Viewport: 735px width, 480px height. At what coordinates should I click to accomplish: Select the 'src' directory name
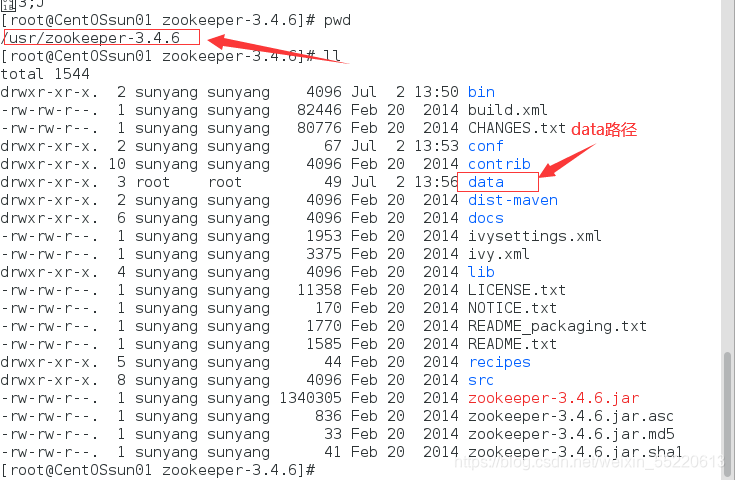[x=481, y=381]
